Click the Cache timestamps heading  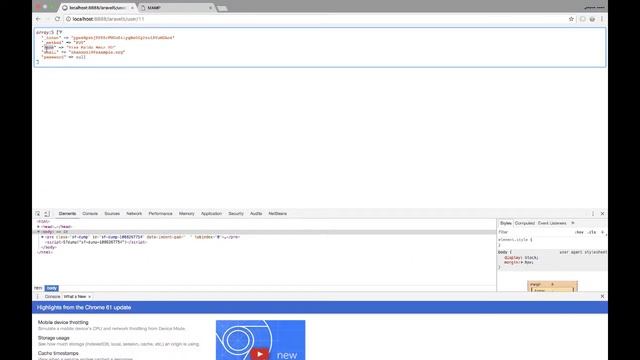[x=58, y=353]
